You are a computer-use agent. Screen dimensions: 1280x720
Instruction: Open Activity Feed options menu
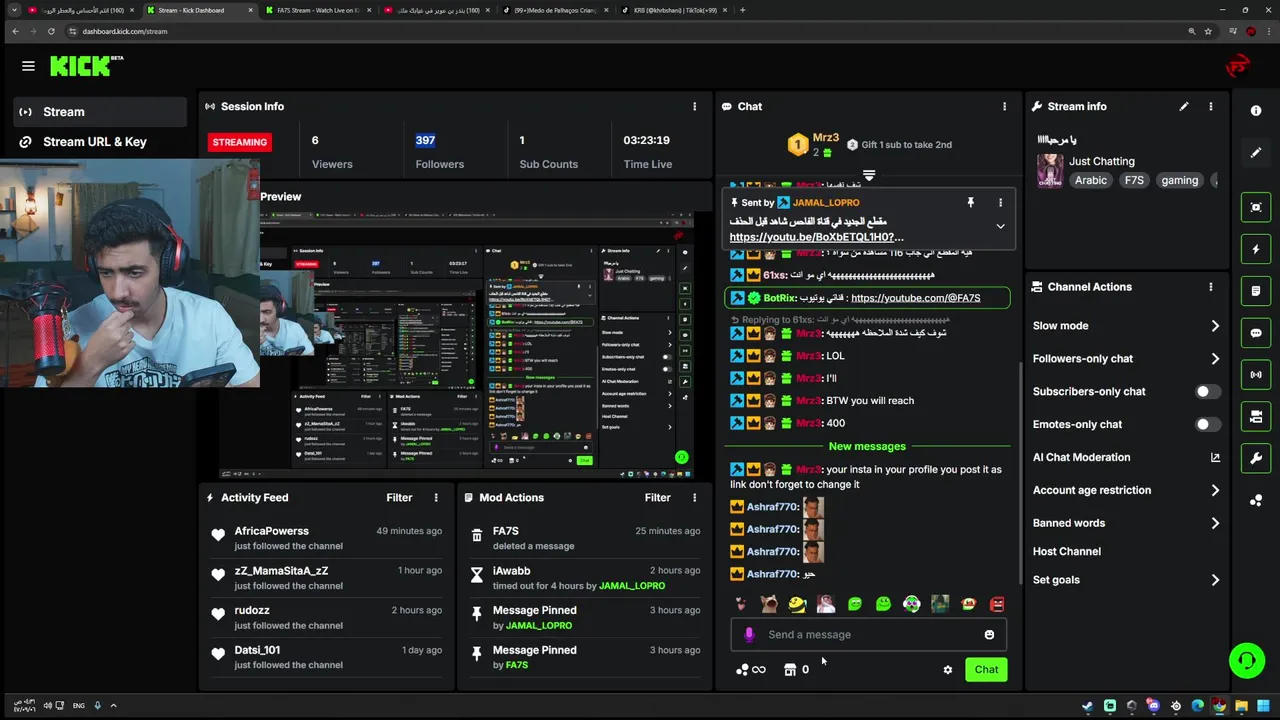tap(436, 497)
